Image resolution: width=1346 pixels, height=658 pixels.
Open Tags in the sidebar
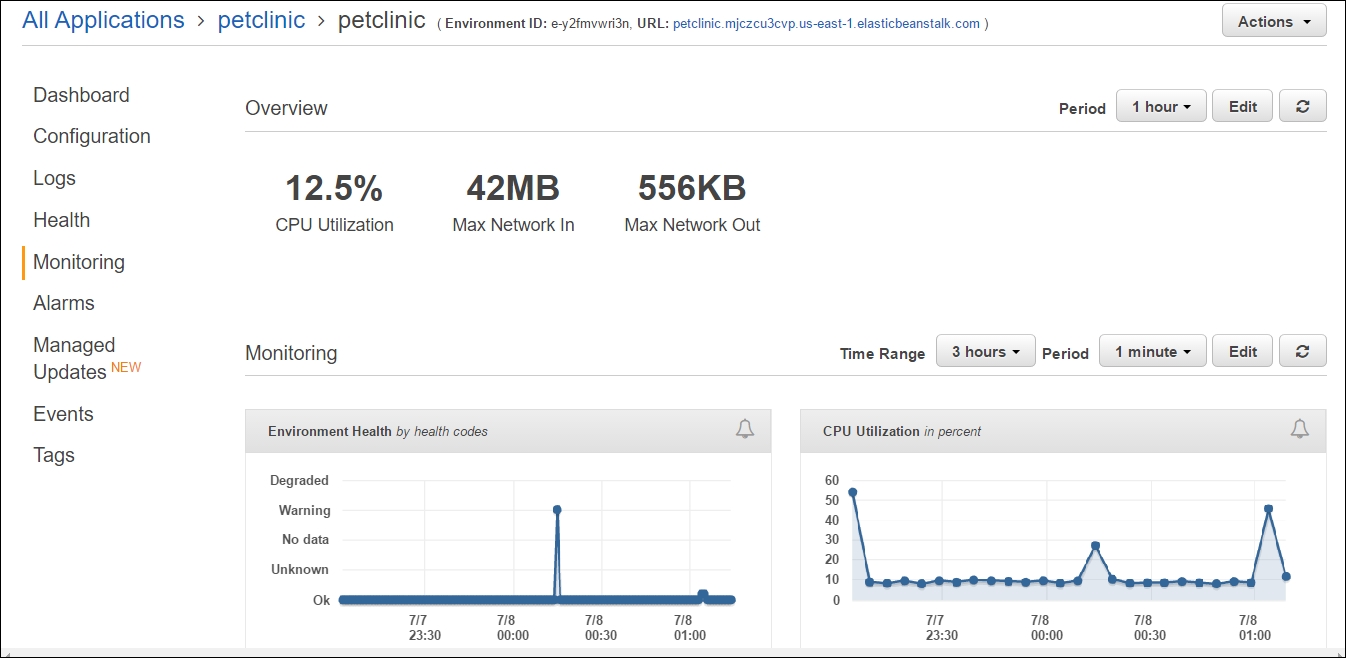click(54, 455)
